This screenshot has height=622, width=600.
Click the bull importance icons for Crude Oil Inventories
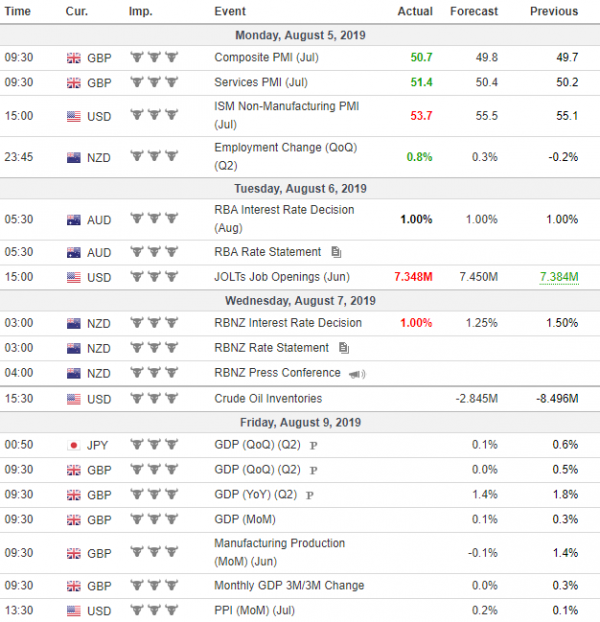point(154,398)
